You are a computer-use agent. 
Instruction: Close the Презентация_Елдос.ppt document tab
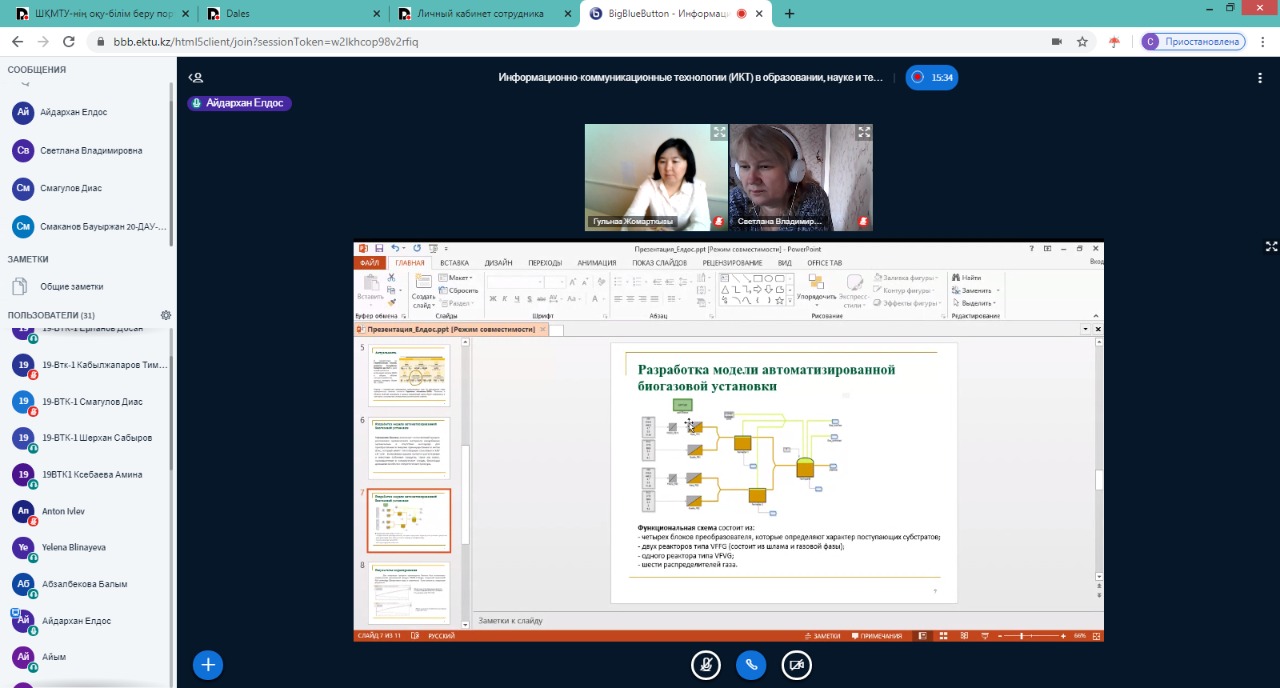[x=543, y=329]
